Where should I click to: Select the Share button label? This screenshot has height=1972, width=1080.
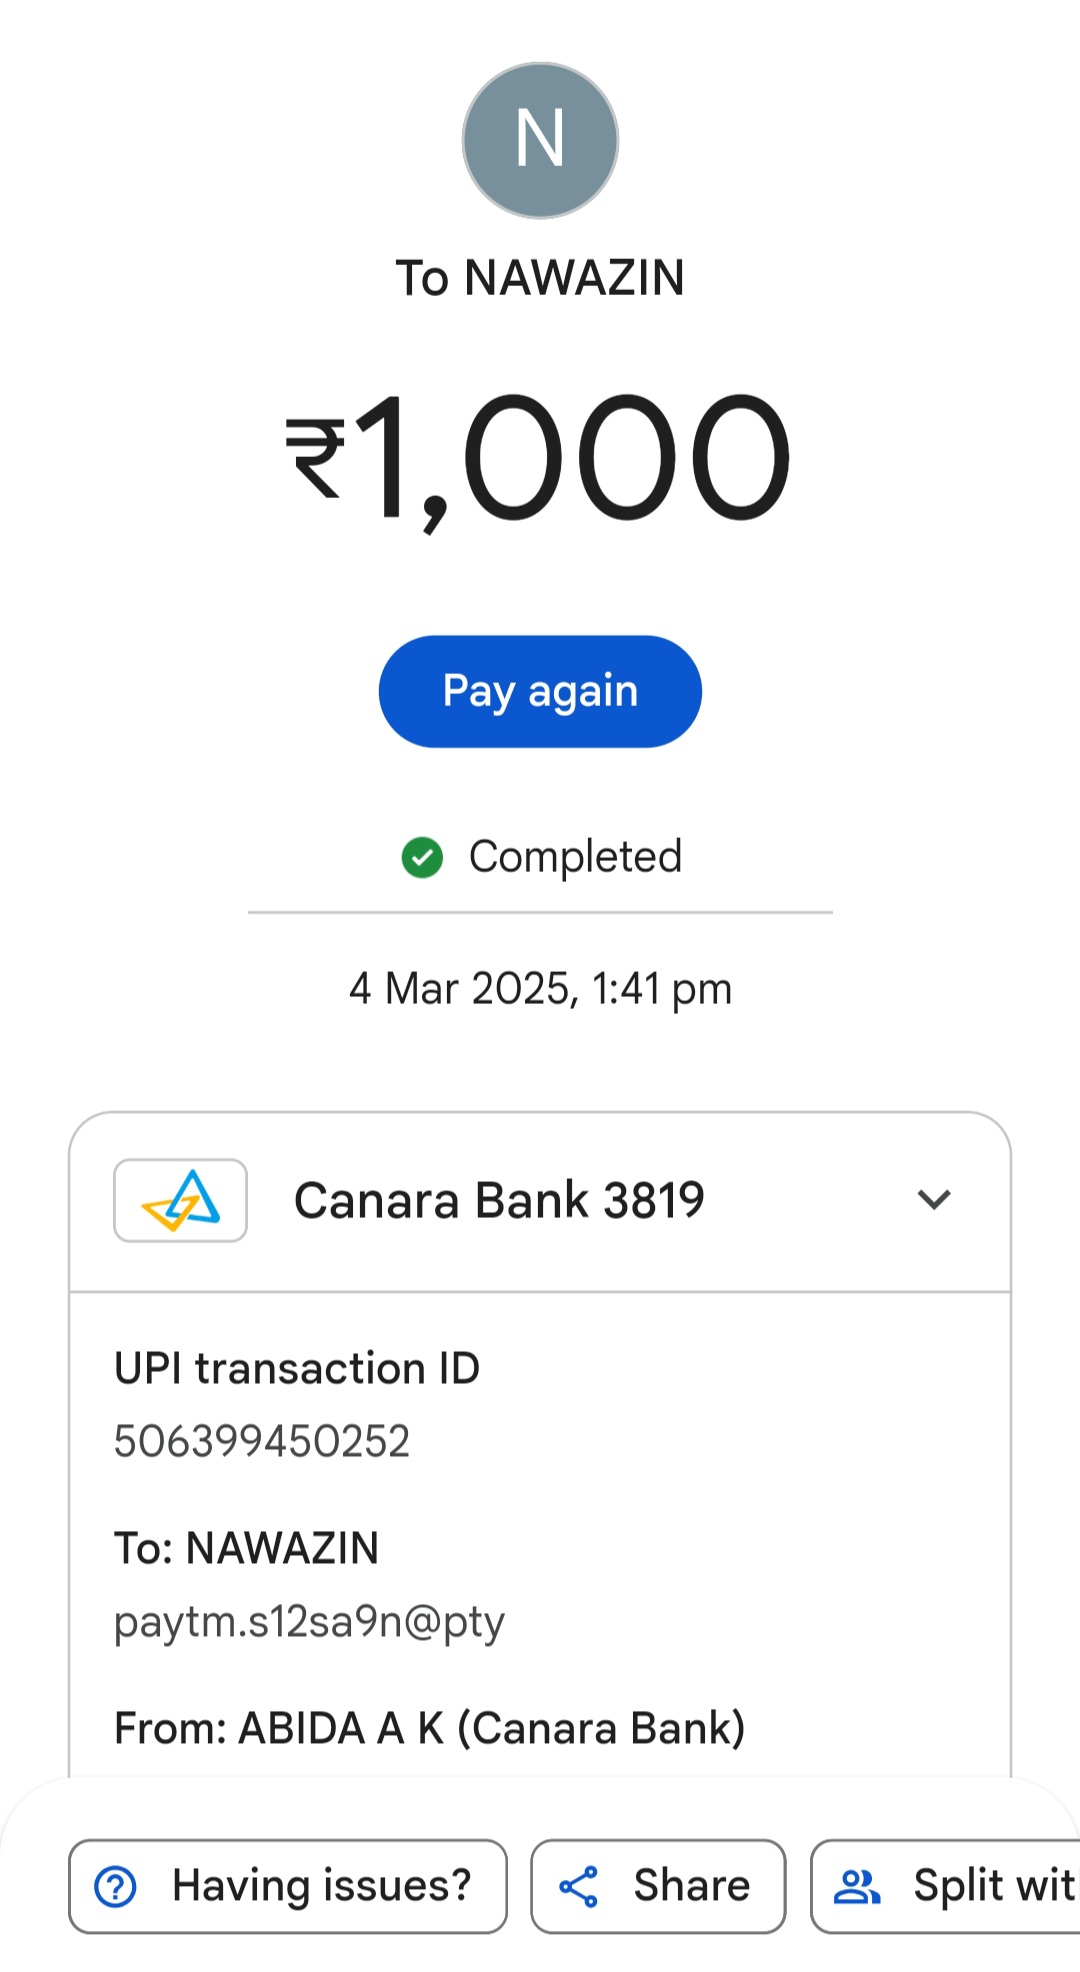pyautogui.click(x=692, y=1886)
